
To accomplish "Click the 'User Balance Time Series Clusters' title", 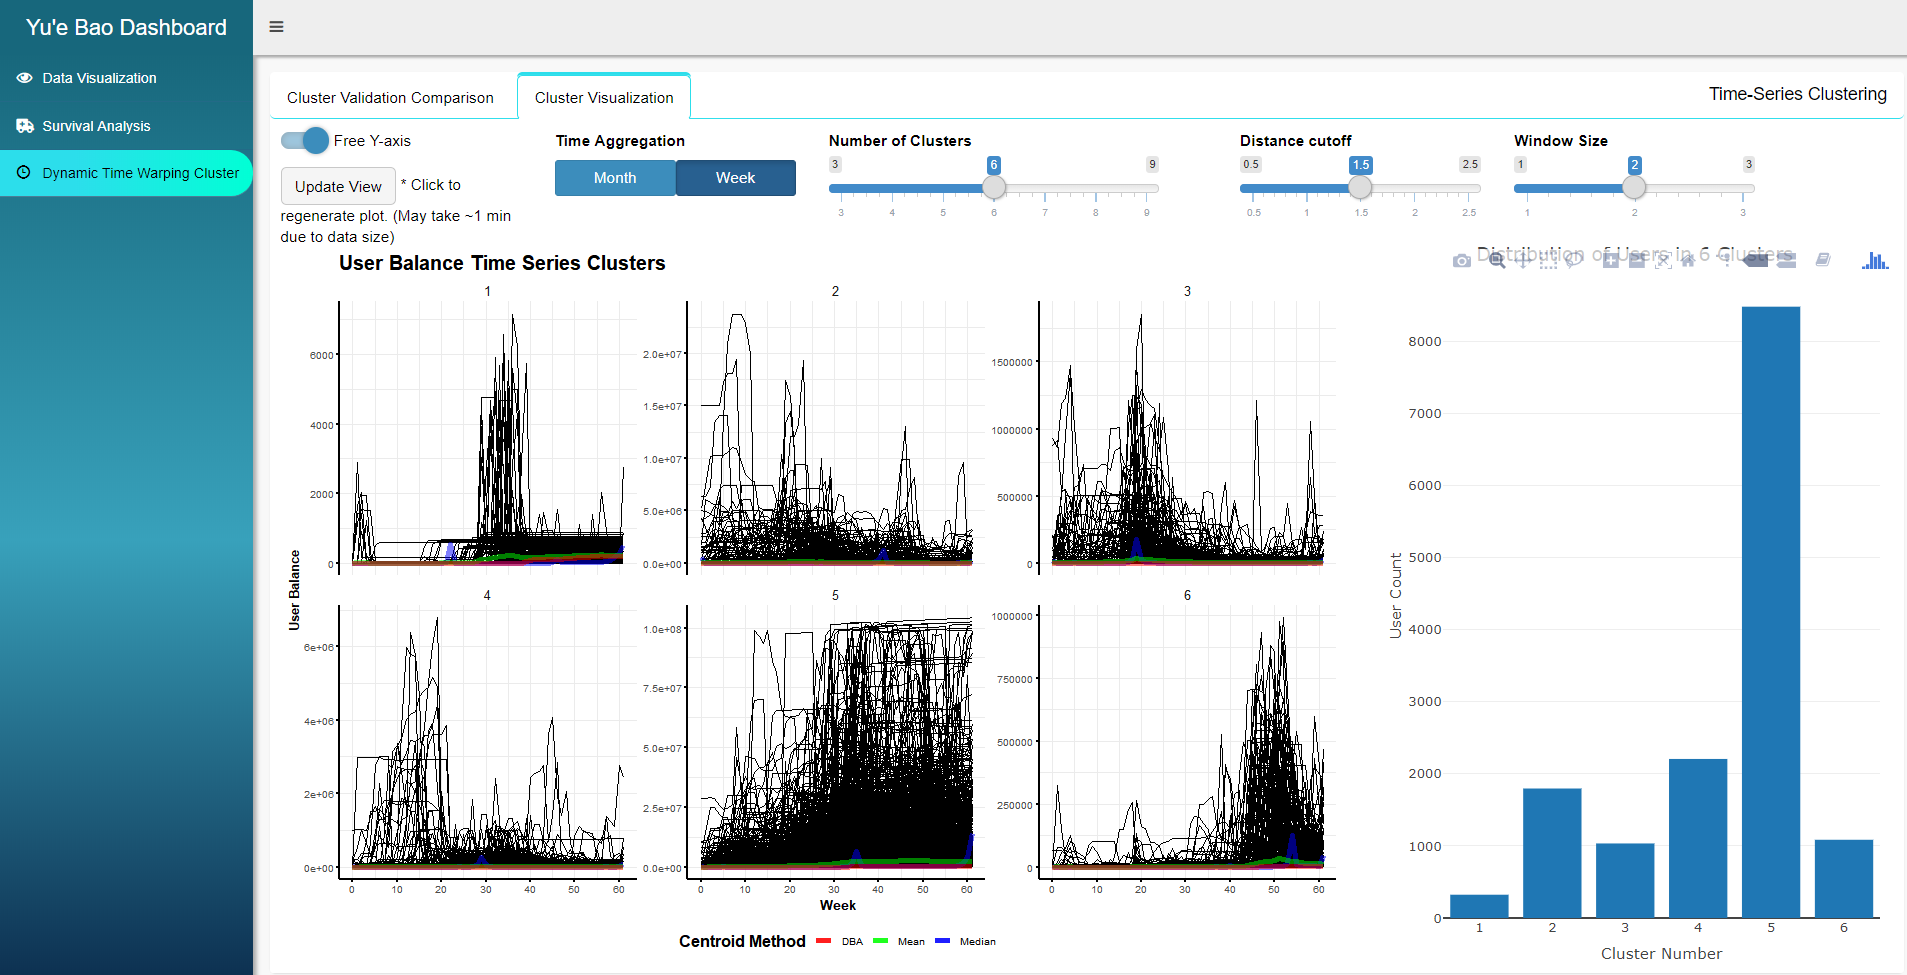I will tap(502, 263).
